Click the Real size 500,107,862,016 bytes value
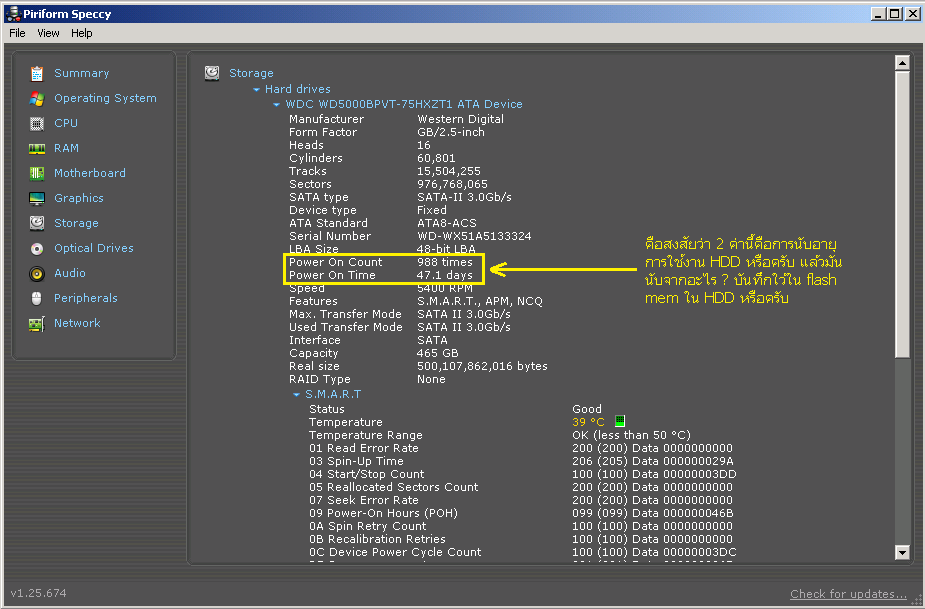 click(482, 366)
